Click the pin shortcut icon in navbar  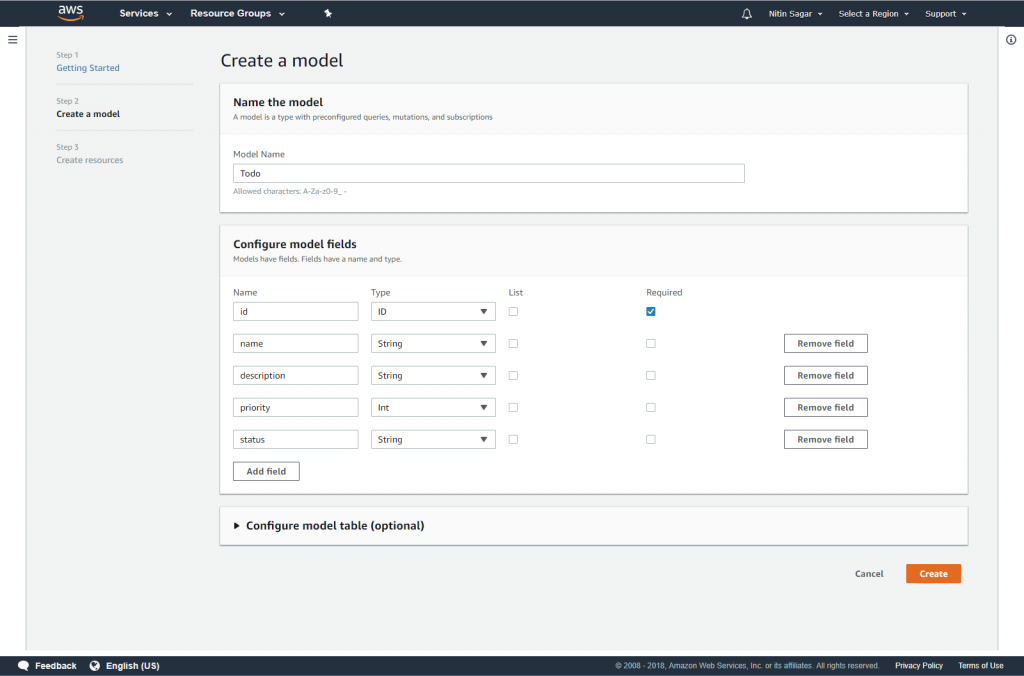point(328,14)
